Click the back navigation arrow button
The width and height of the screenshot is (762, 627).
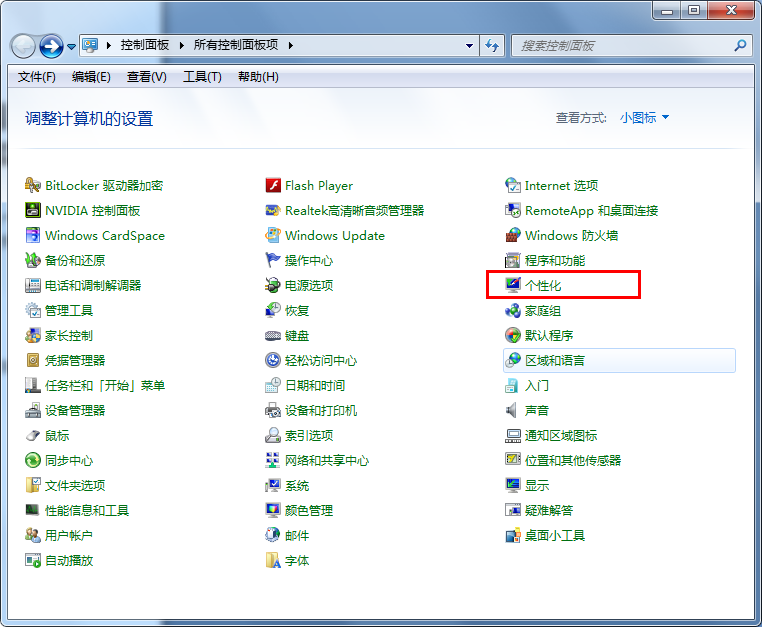(23, 47)
